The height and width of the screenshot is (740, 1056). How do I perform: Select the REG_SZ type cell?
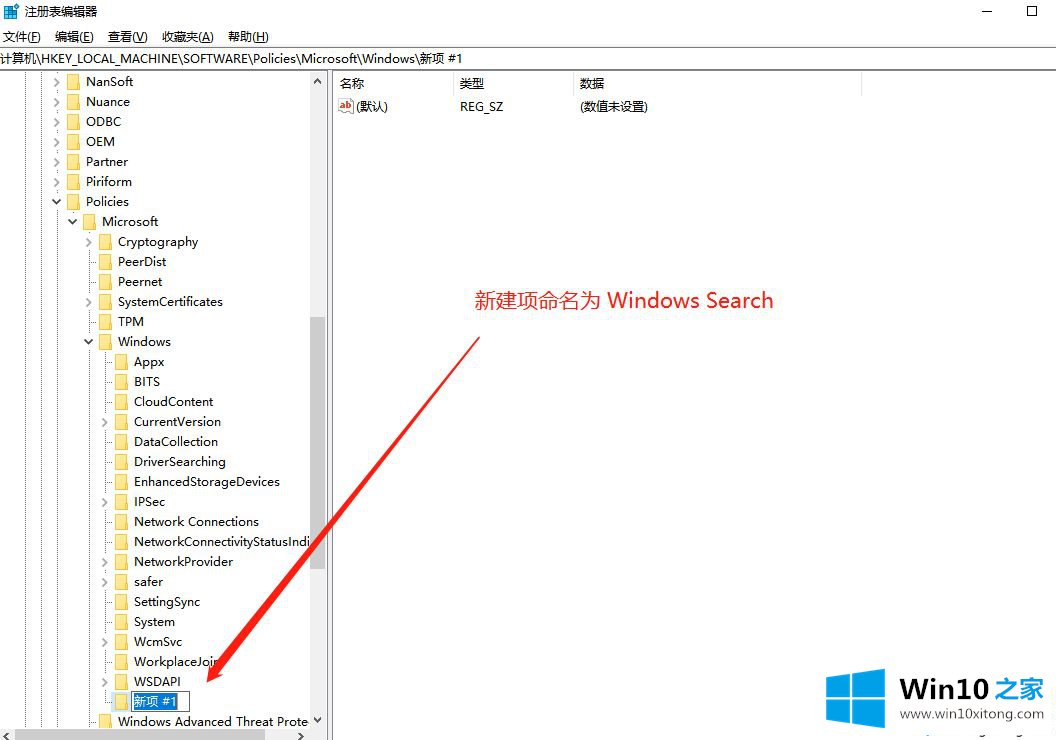point(482,106)
